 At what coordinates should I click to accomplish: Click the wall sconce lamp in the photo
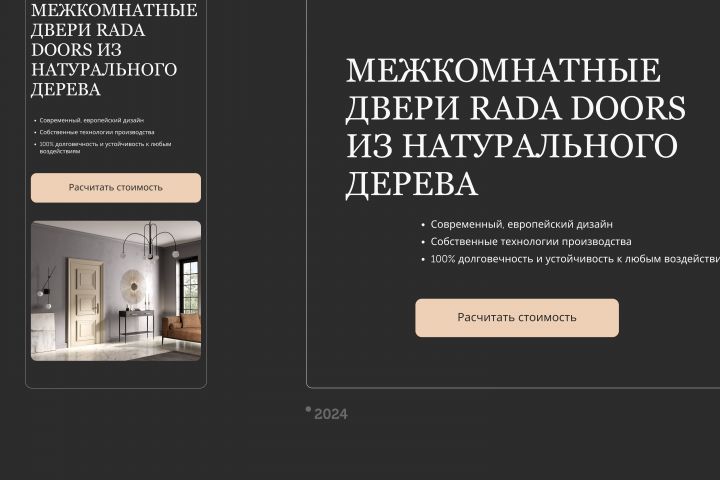click(x=46, y=287)
